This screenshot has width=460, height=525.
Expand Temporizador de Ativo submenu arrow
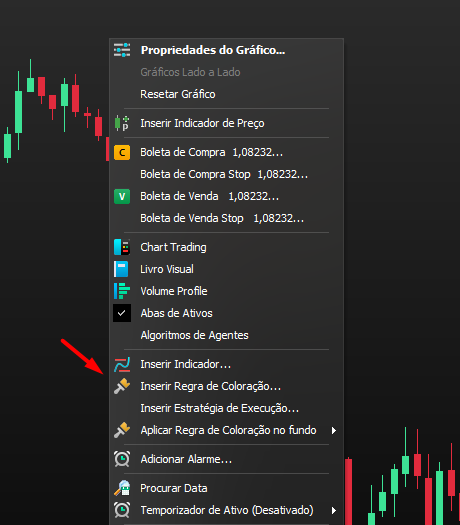click(x=333, y=510)
